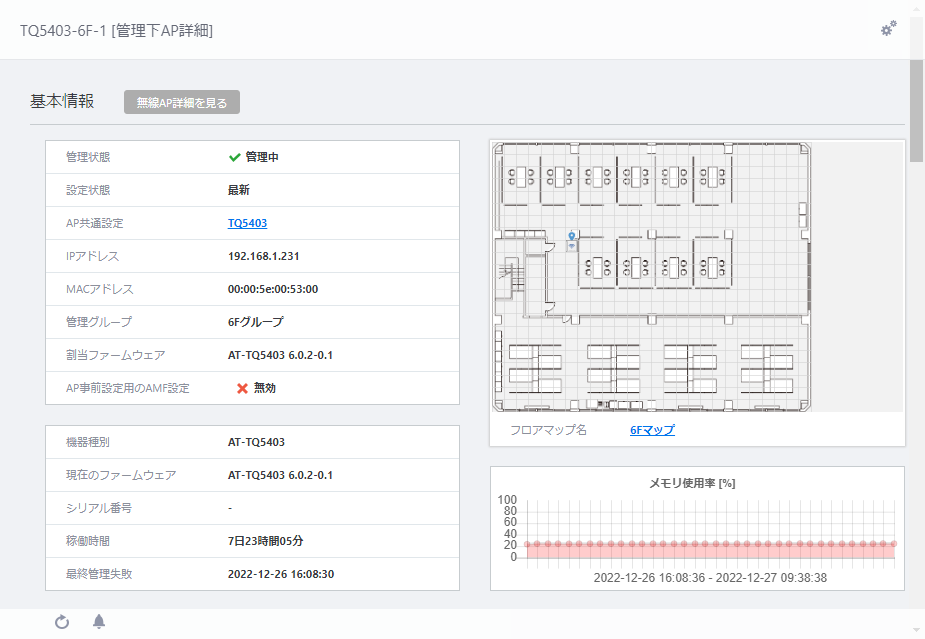Open the settings gears icon
925x639 pixels.
[x=888, y=28]
